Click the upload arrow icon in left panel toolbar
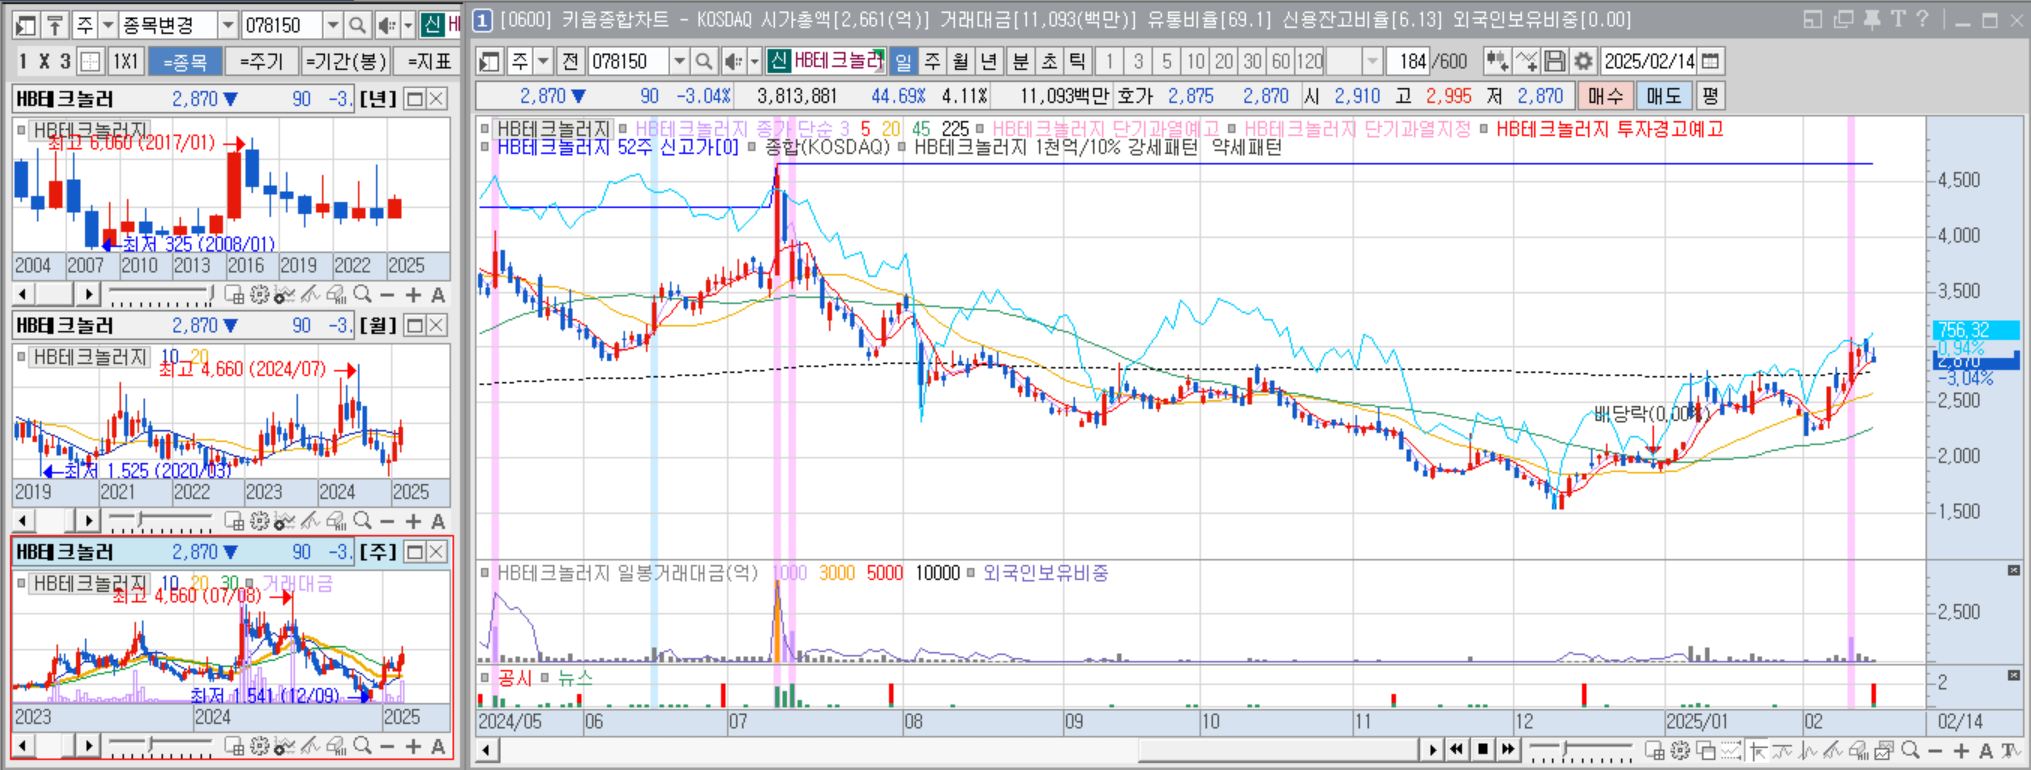2031x770 pixels. coord(54,25)
